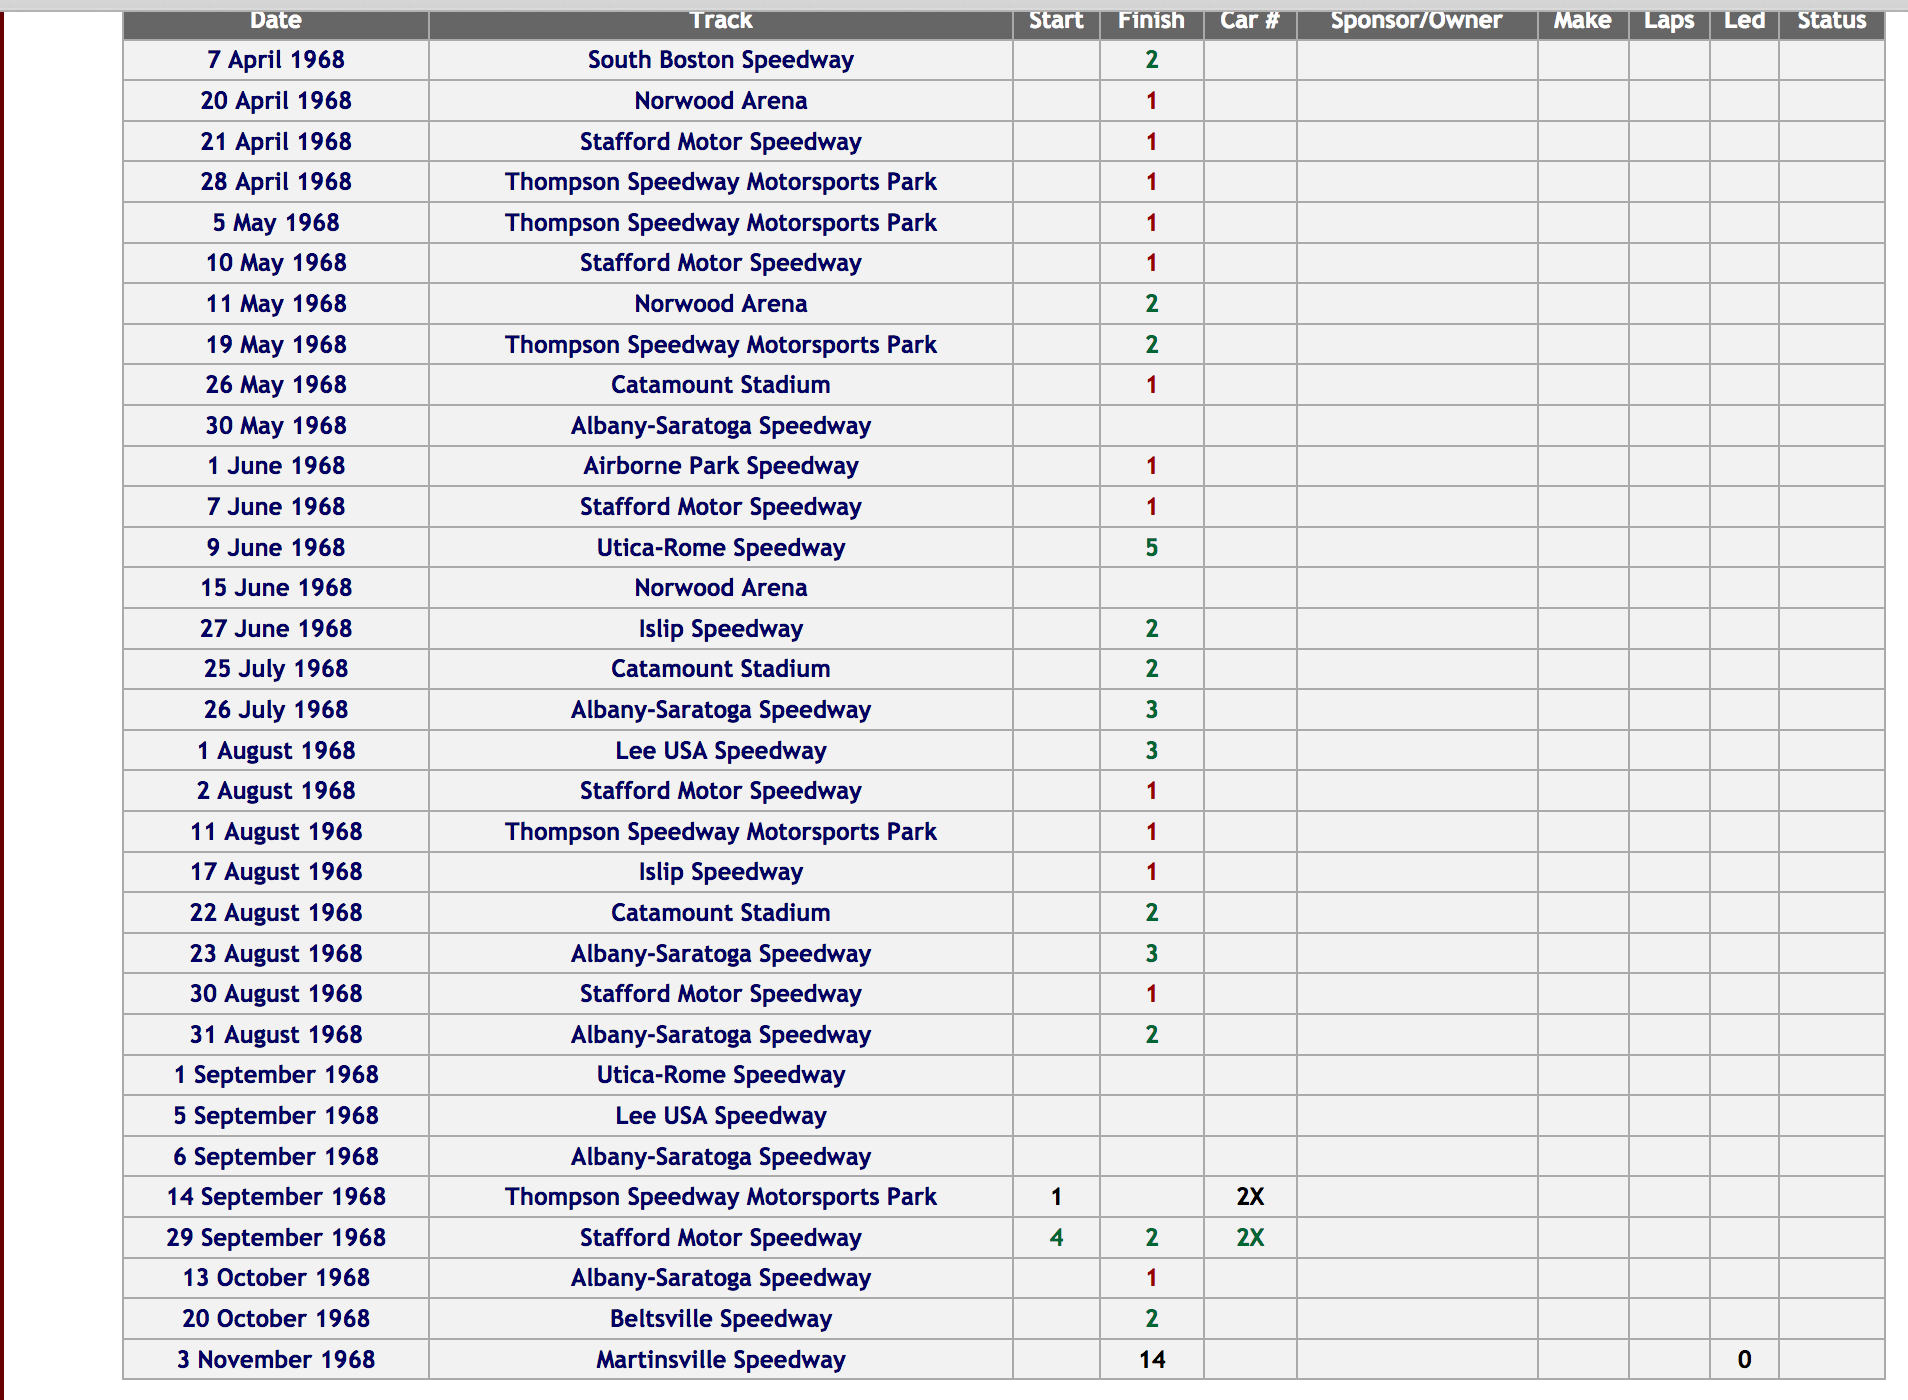Click car number 2X in 29 September row
Viewport: 1908px width, 1400px height.
tap(1250, 1238)
